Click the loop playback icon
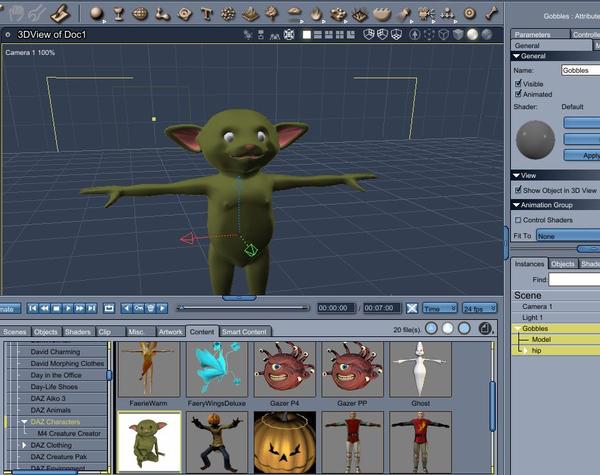 (109, 308)
